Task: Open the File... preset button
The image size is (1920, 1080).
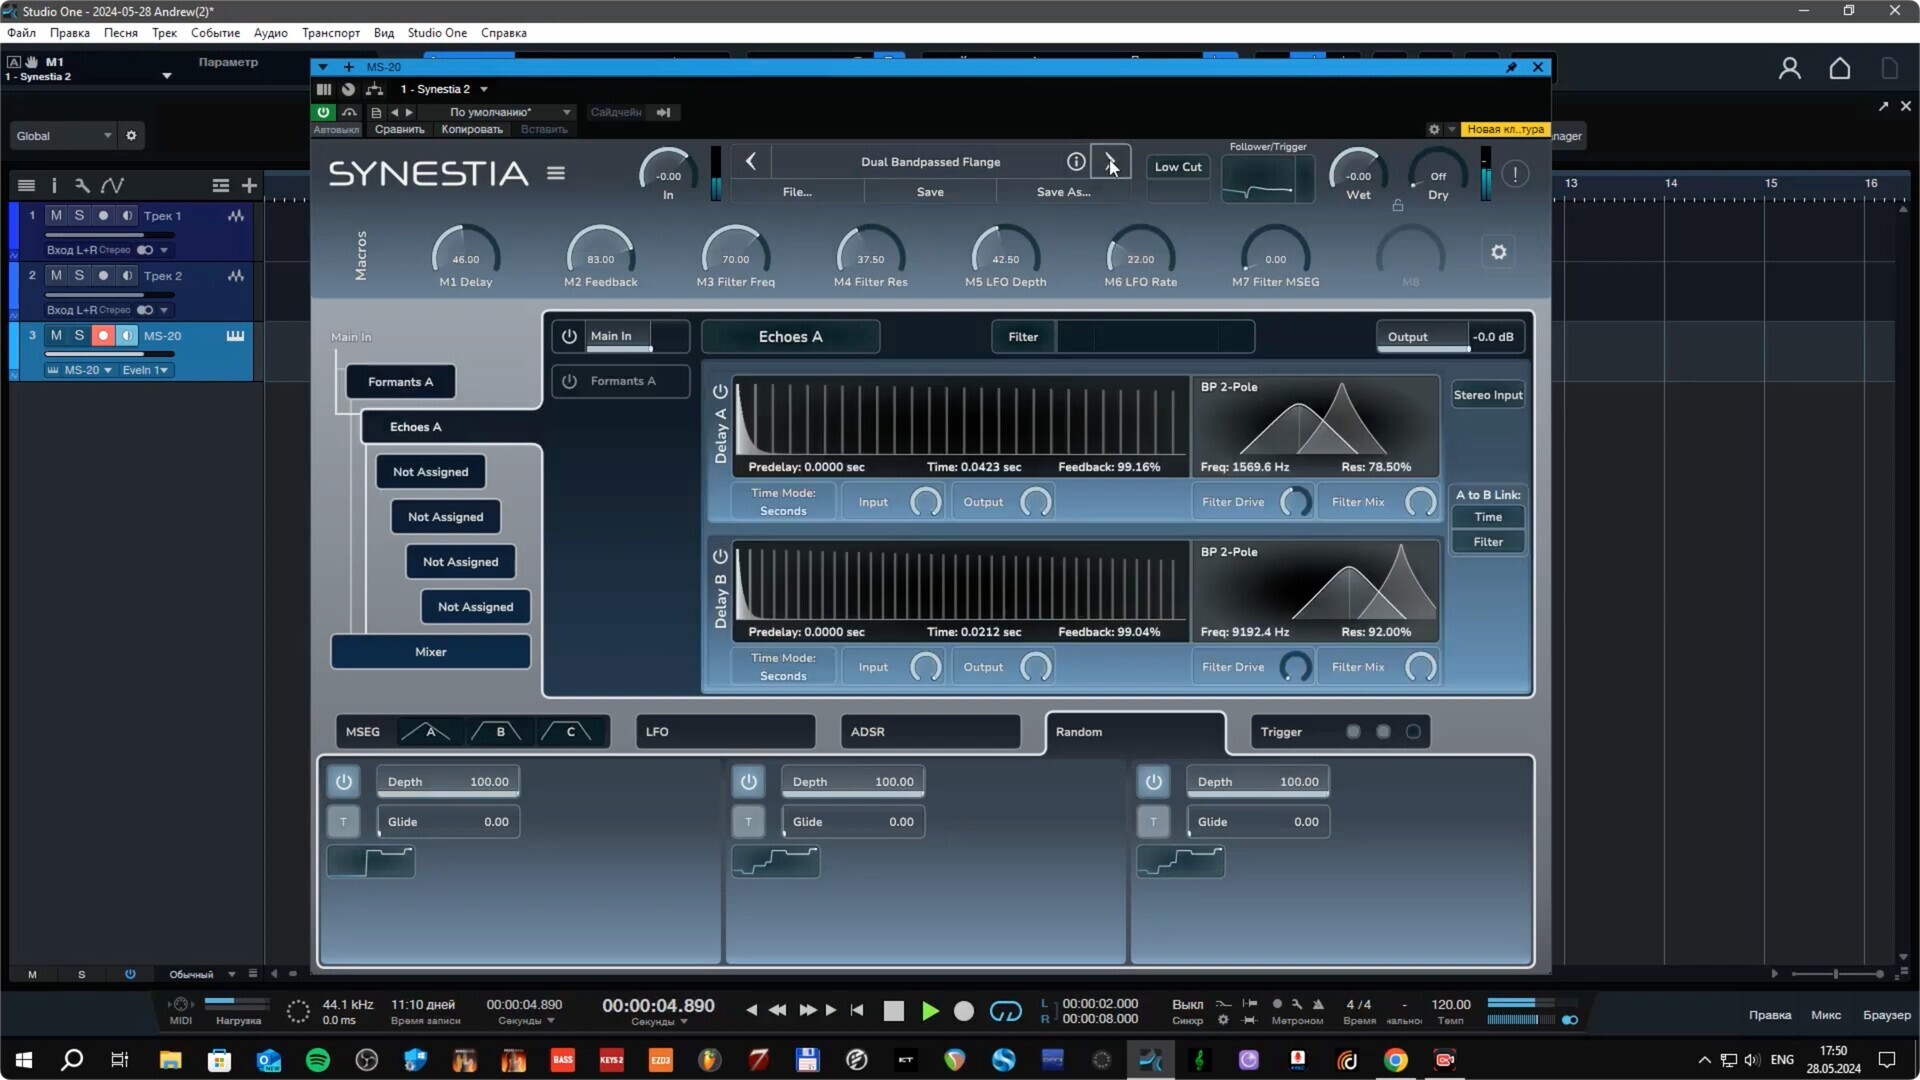Action: [797, 192]
